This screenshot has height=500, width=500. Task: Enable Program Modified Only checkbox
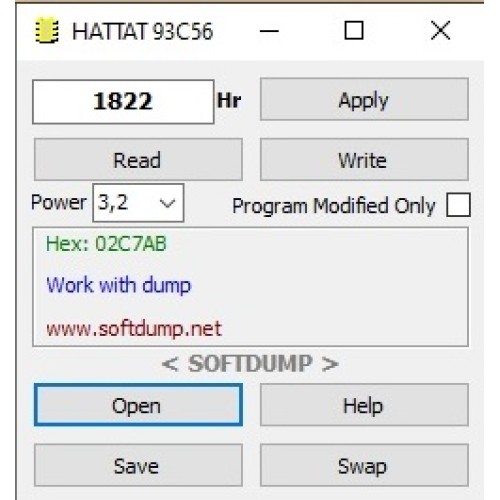click(x=458, y=205)
